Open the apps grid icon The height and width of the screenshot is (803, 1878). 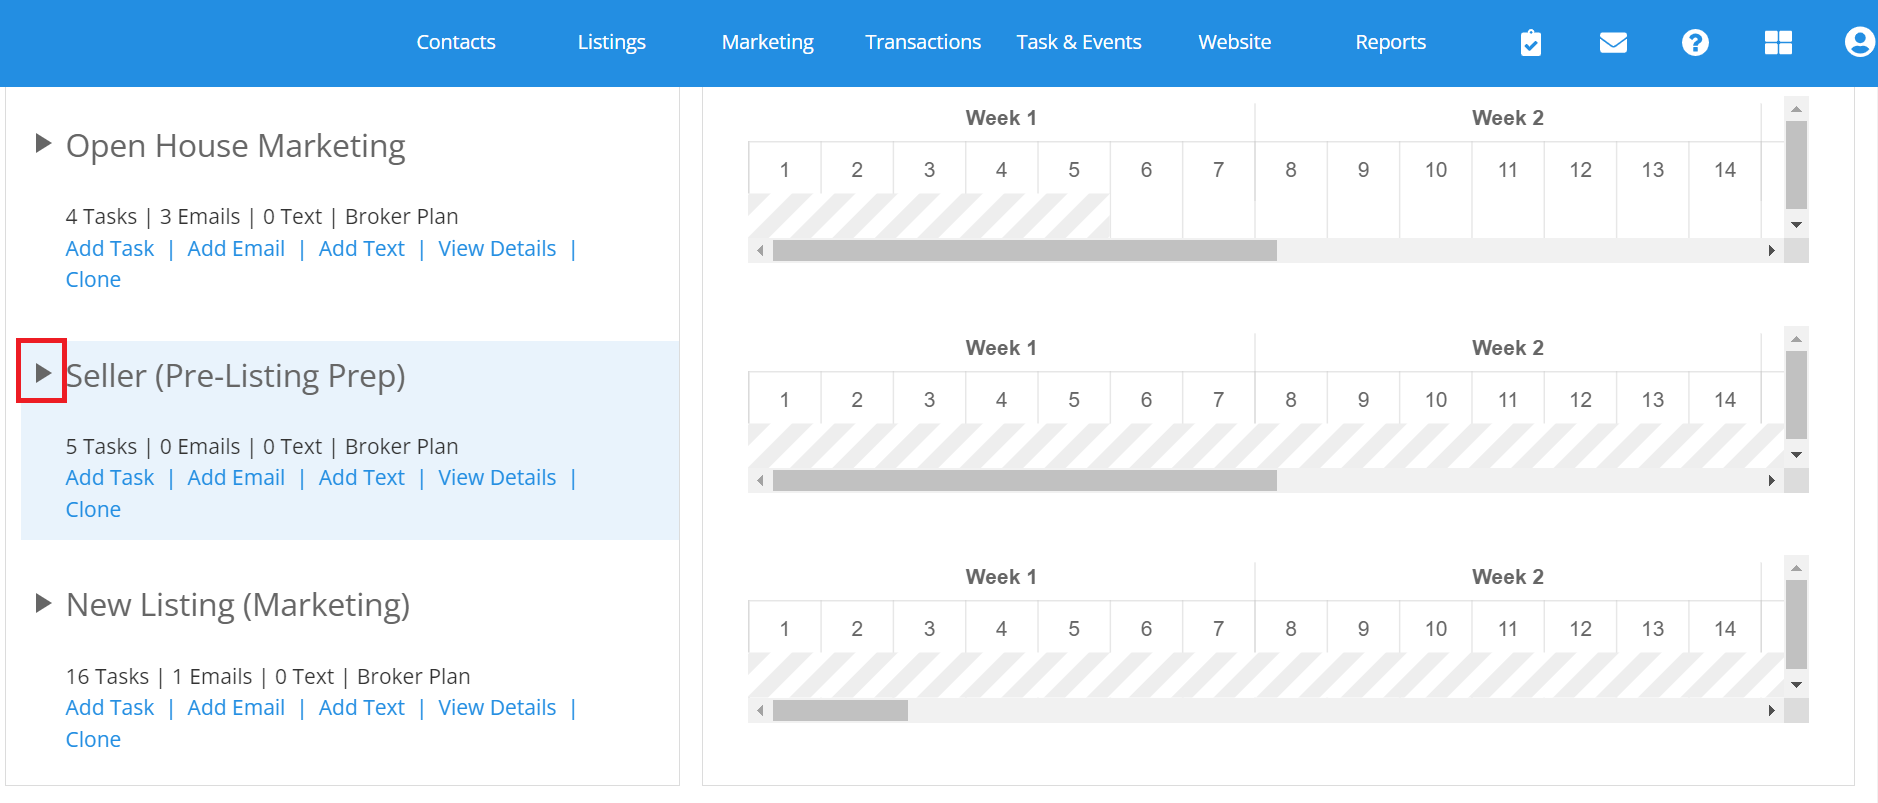pos(1779,42)
